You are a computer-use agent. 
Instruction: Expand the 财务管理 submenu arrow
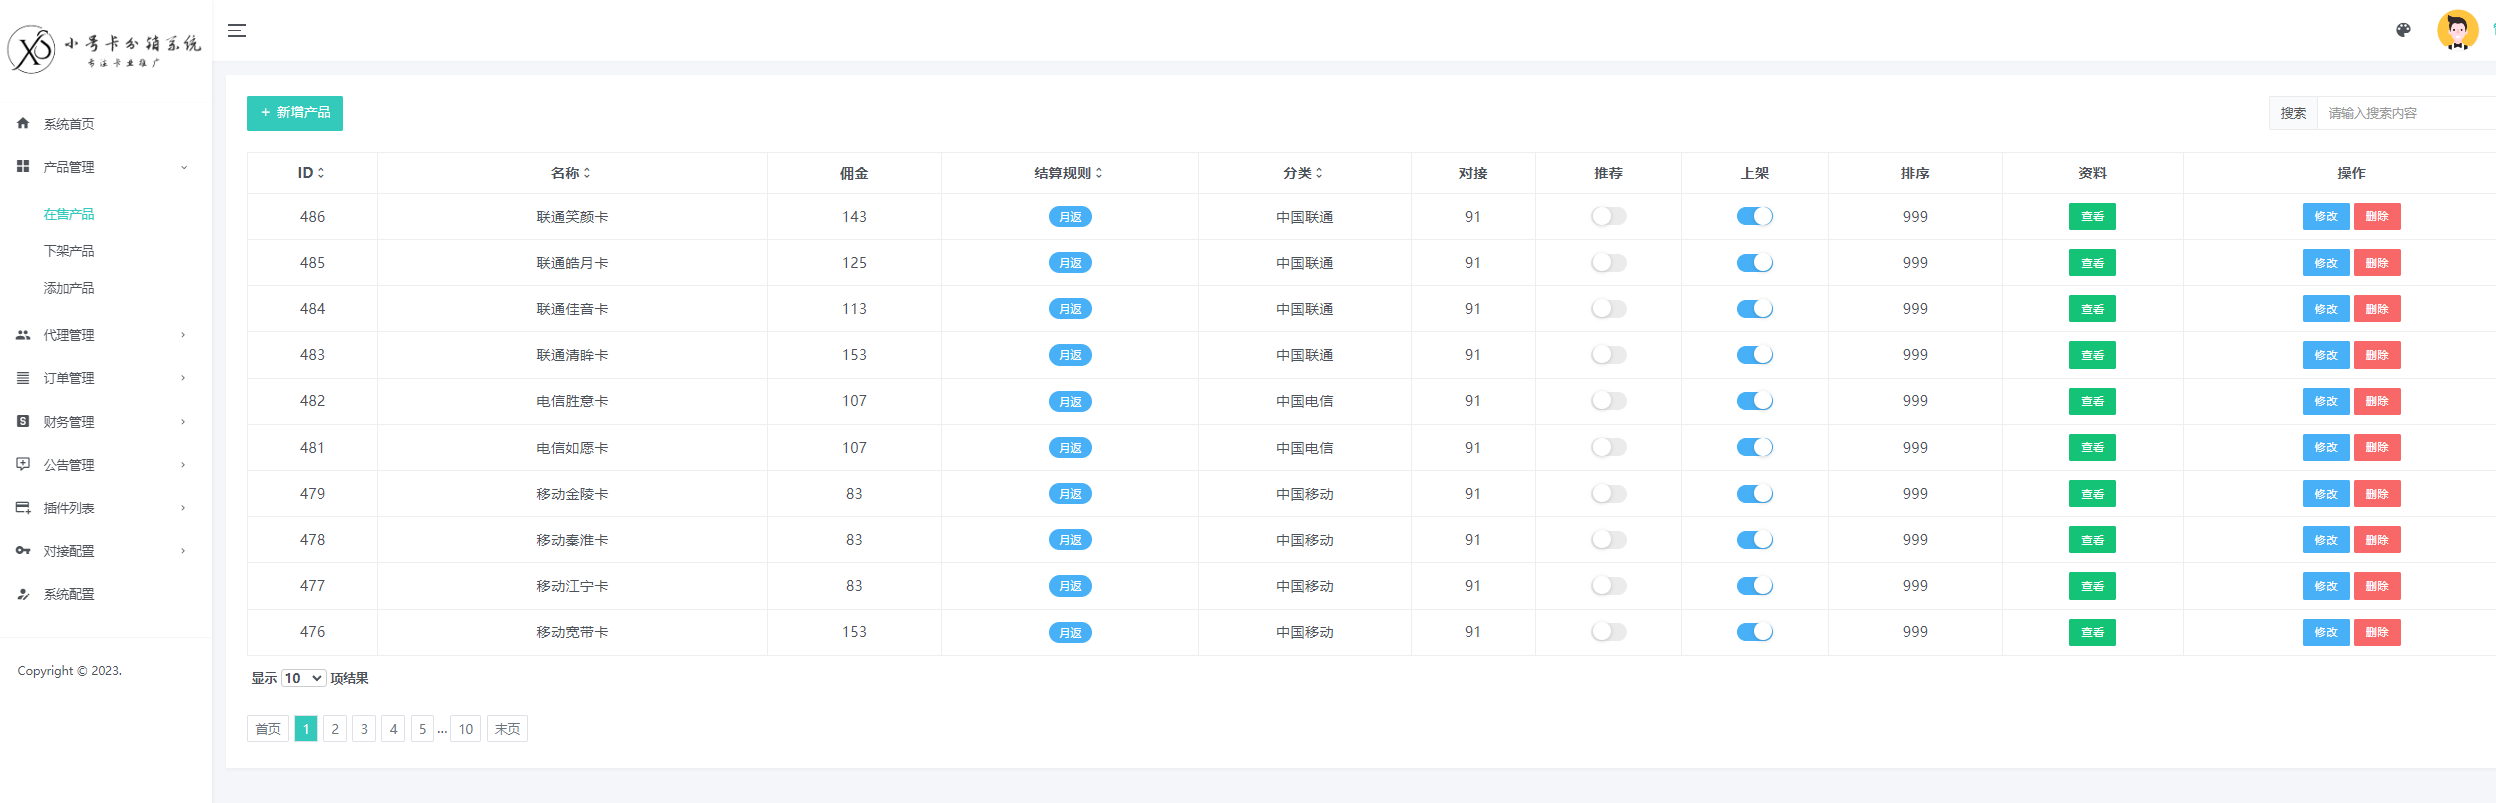[x=183, y=422]
